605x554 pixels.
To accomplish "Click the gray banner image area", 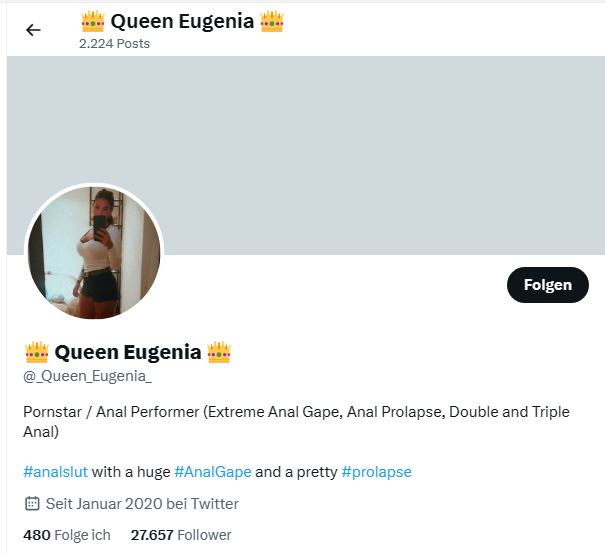I will coord(380,150).
